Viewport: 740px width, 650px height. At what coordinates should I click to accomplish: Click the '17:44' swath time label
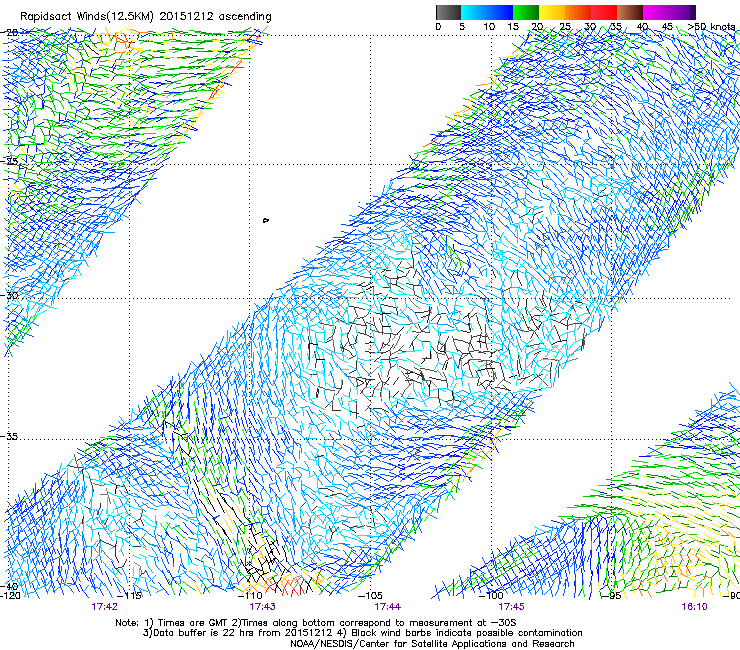387,607
